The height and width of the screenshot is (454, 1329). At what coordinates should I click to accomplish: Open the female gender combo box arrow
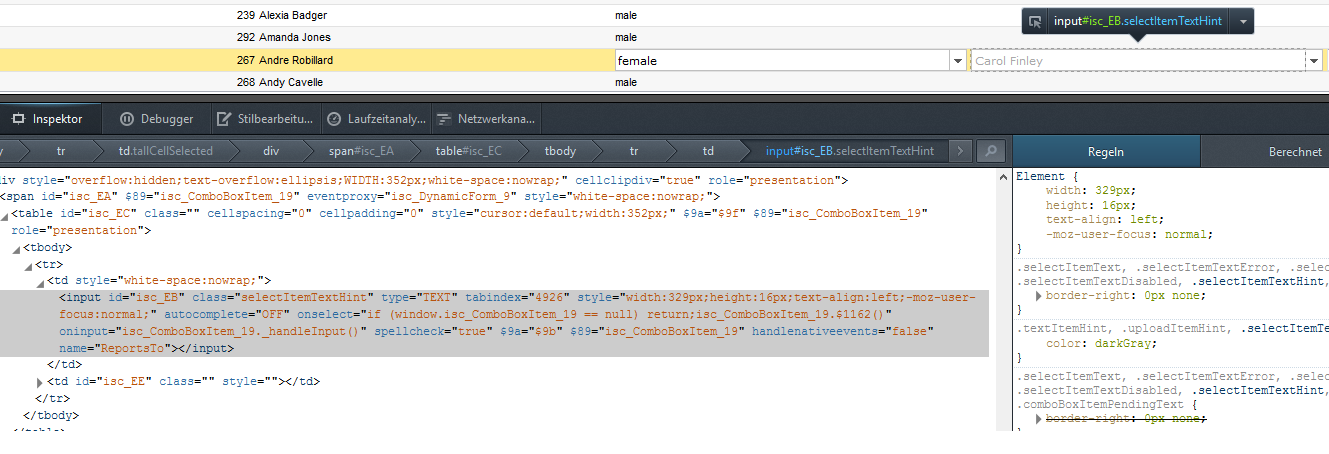(957, 61)
